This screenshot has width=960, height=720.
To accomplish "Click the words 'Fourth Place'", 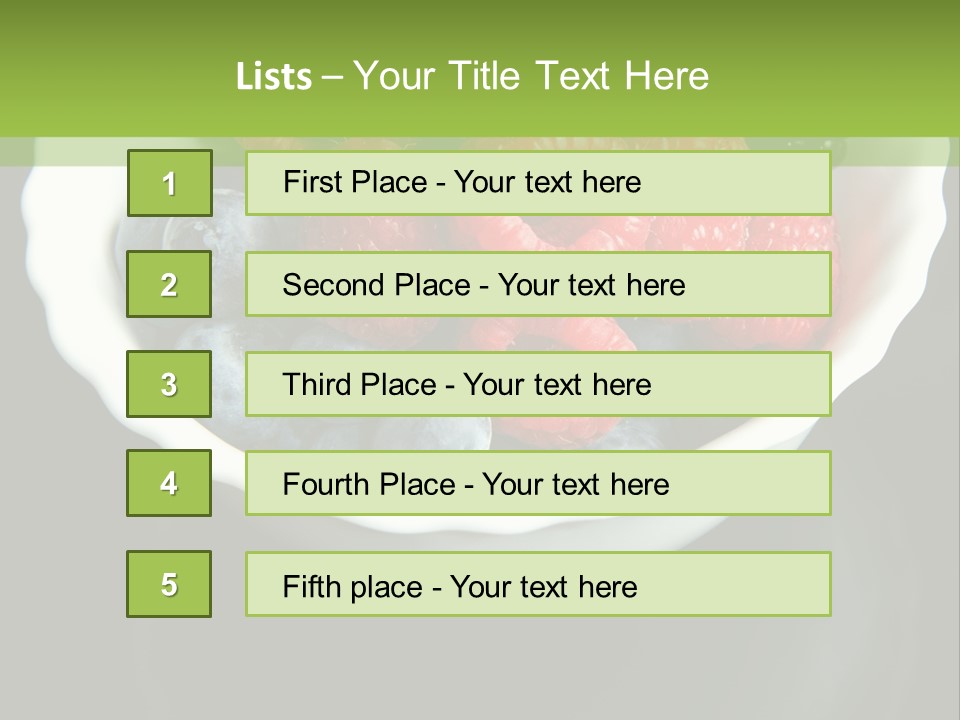I will point(369,484).
